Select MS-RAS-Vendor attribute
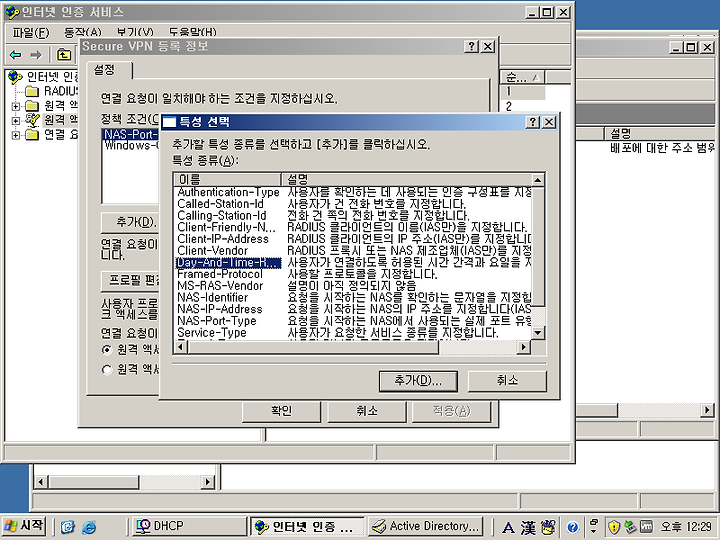The height and width of the screenshot is (540, 720). 220,286
